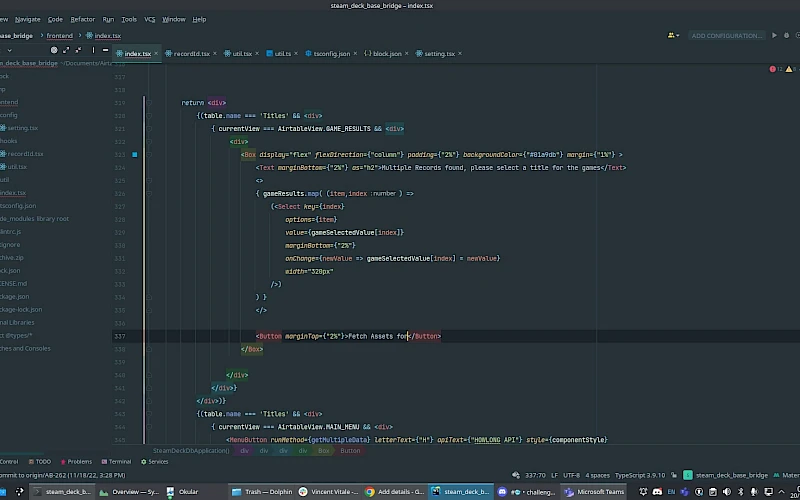The width and height of the screenshot is (800, 500).
Task: Open the Code With Me users dropdown
Action: (673, 35)
